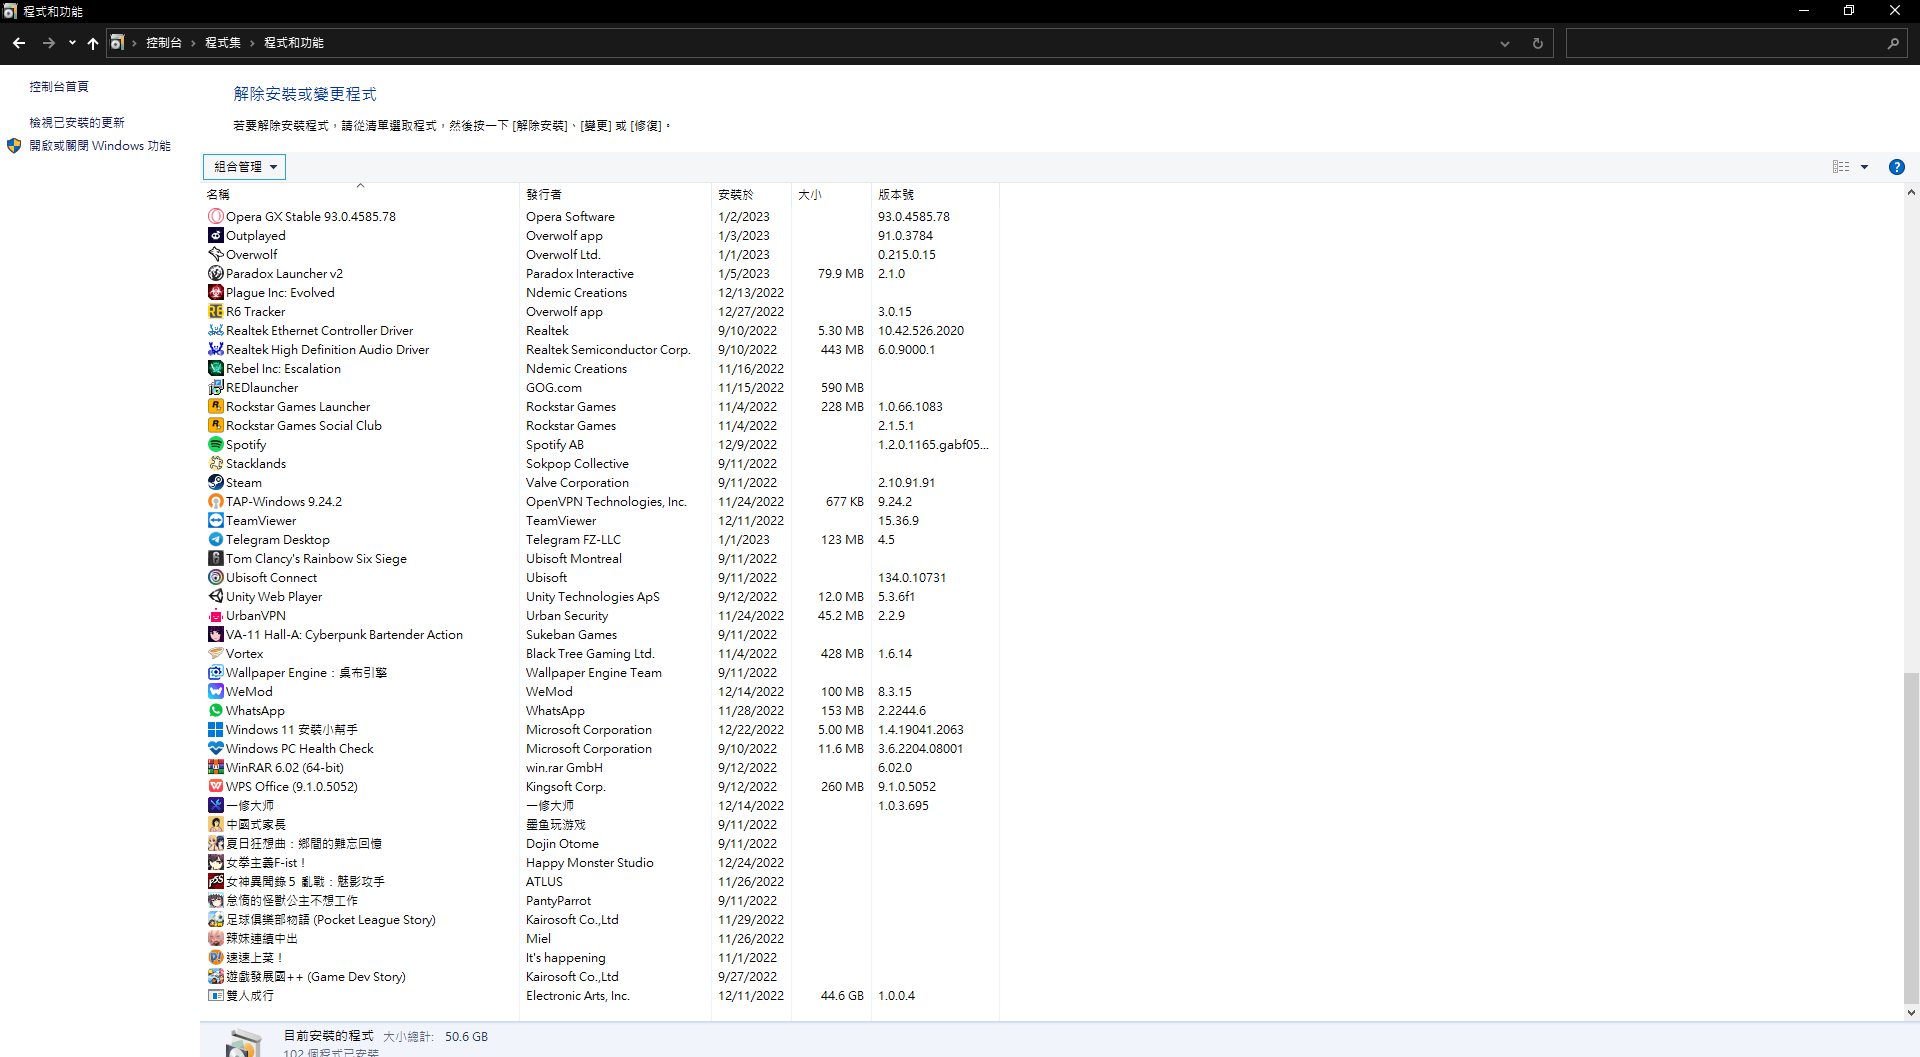Viewport: 1920px width, 1057px height.
Task: Select the Windows 11 安裝小幫手 row
Action: pyautogui.click(x=601, y=730)
